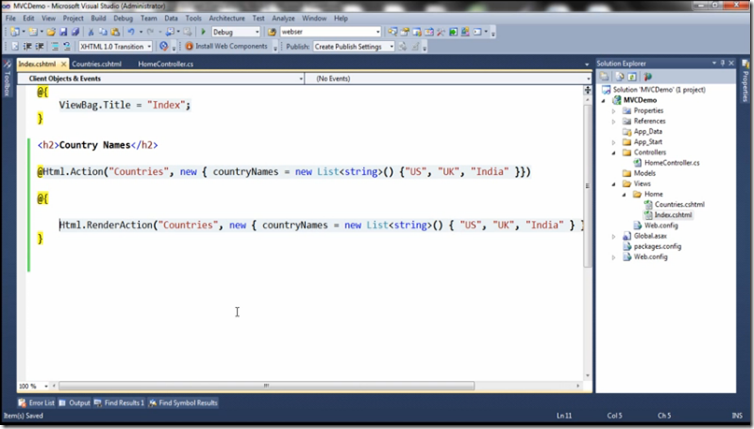The width and height of the screenshot is (754, 429).
Task: Click Show All Files icon in Solution Explorer
Action: coord(619,76)
